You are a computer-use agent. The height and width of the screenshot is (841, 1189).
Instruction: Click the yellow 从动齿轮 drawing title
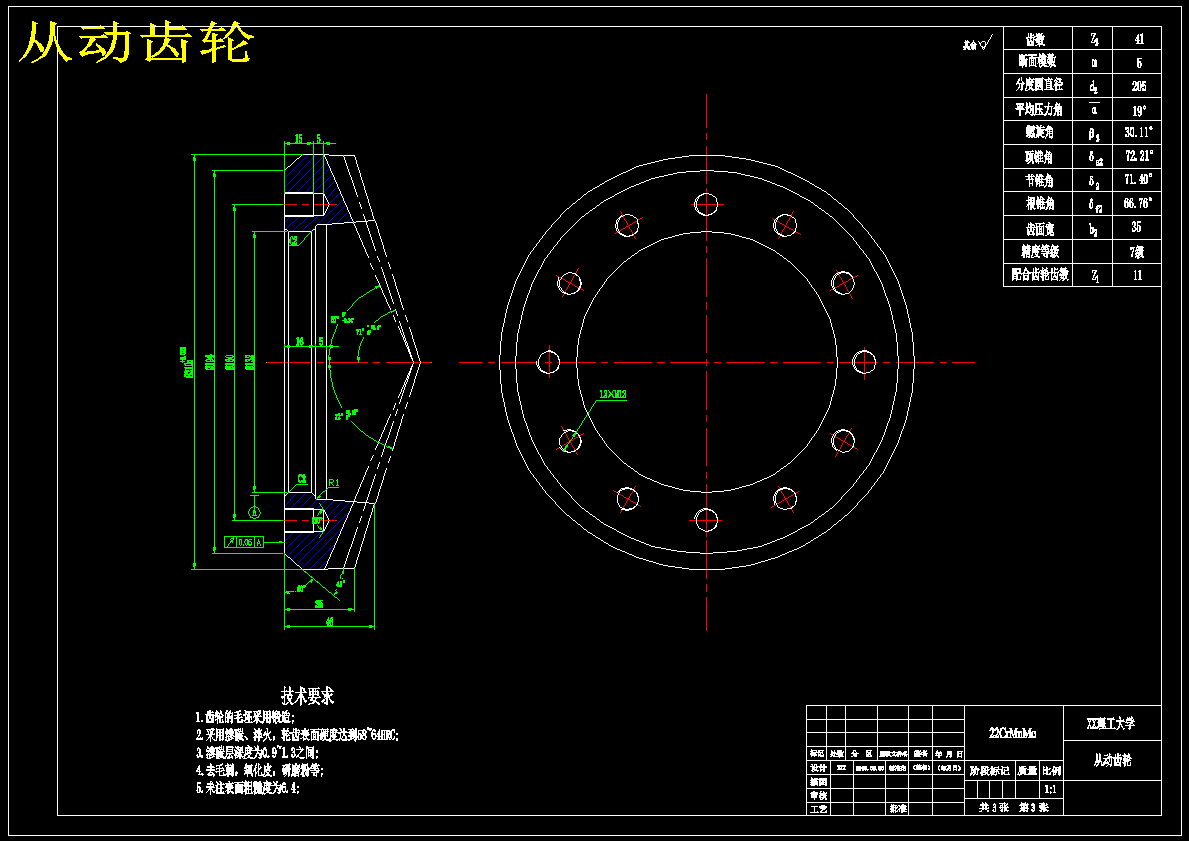point(136,44)
